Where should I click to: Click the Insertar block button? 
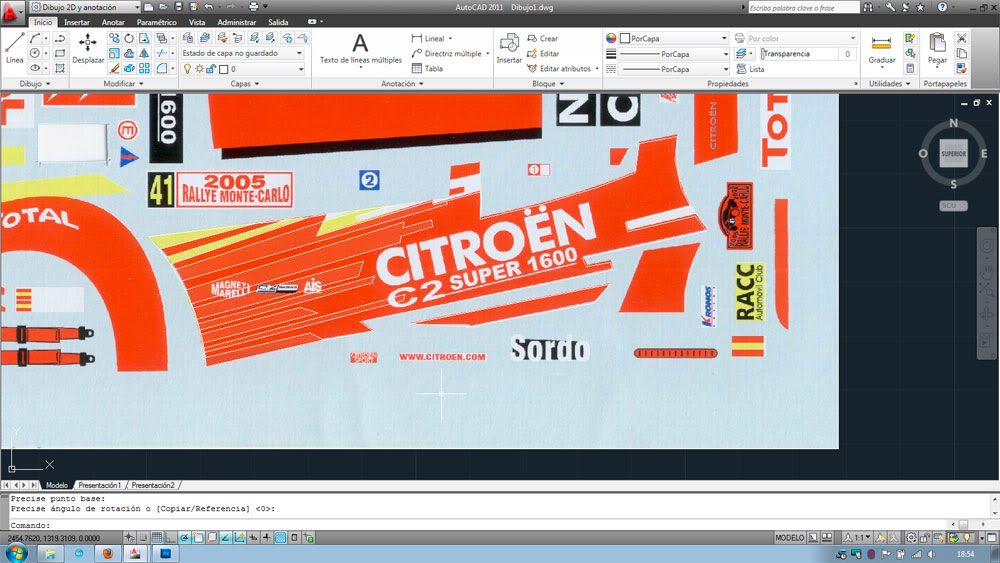pos(509,48)
